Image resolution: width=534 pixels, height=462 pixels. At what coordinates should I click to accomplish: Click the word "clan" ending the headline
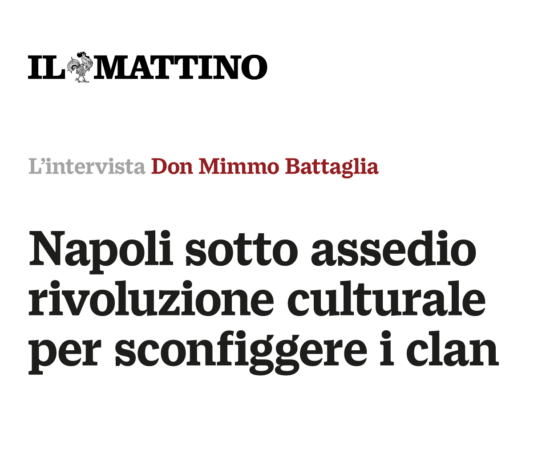coord(453,348)
